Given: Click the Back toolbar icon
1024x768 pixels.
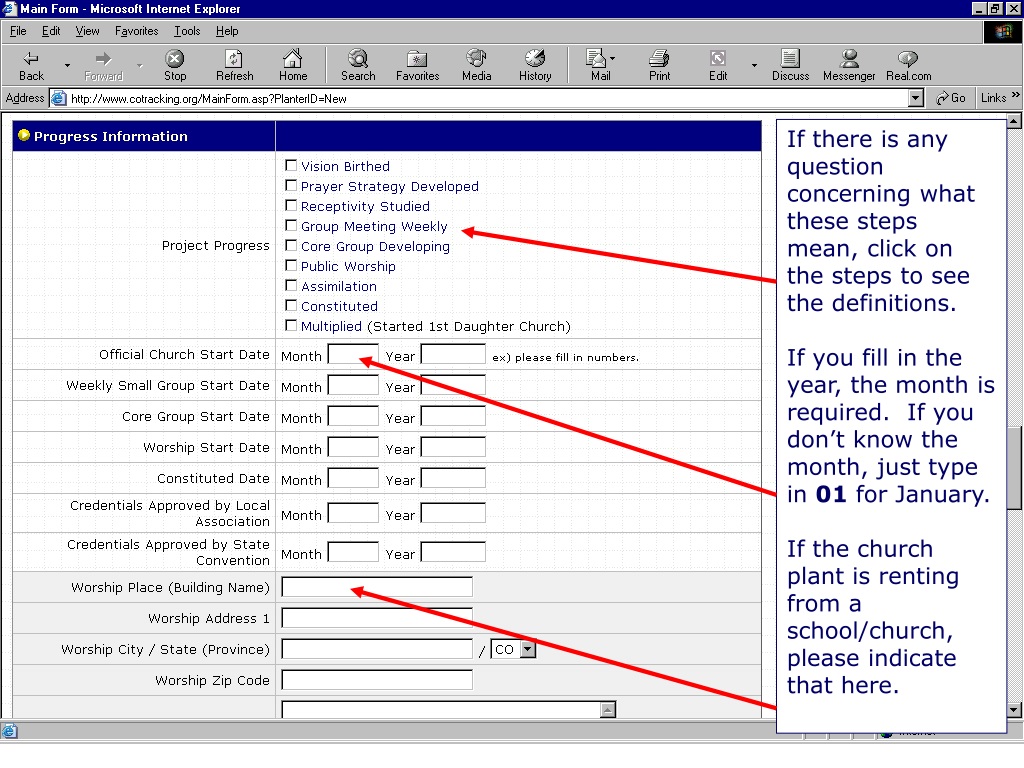Looking at the screenshot, I should [31, 59].
